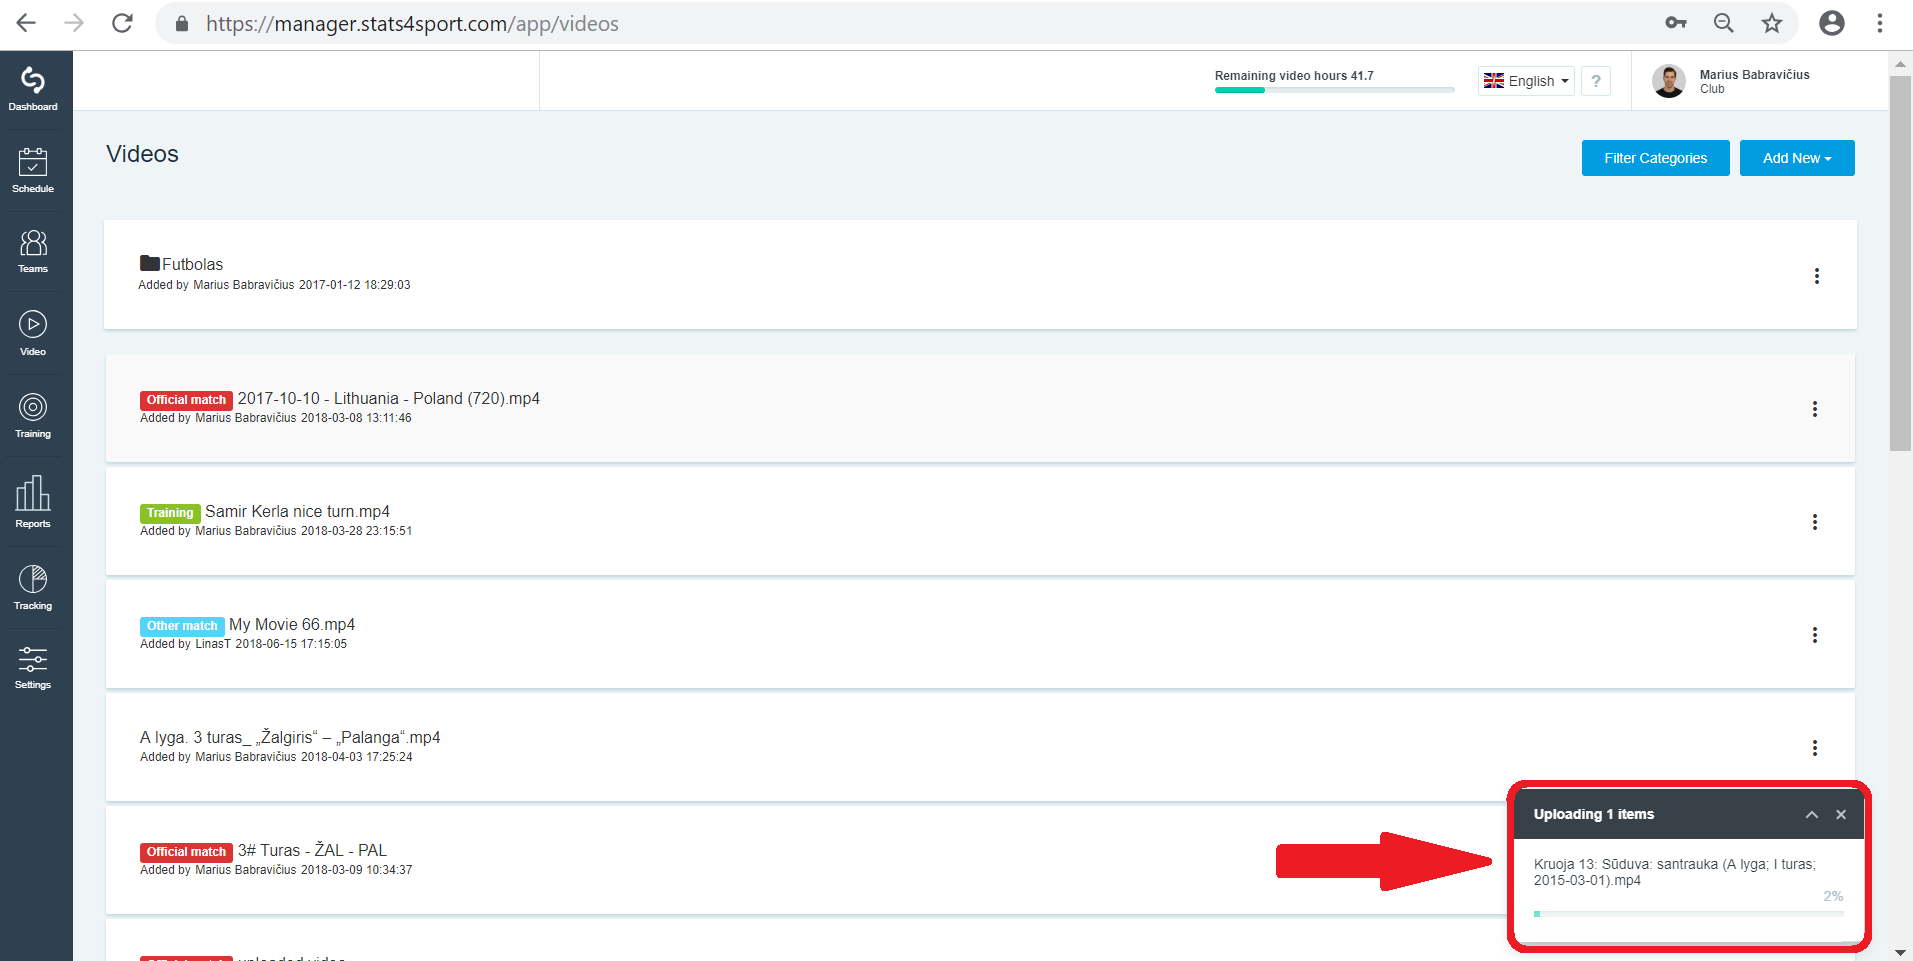
Task: Click the help question mark button
Action: pyautogui.click(x=1596, y=81)
